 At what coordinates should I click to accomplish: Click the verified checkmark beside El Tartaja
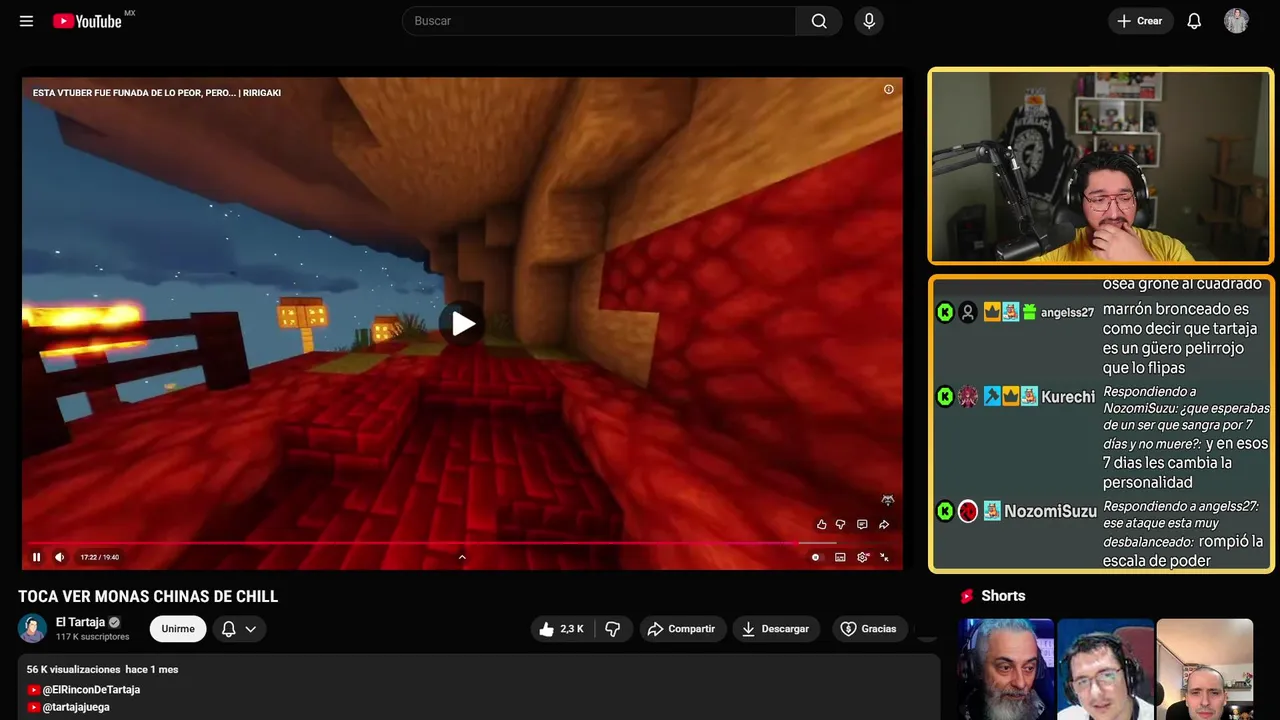pyautogui.click(x=114, y=622)
